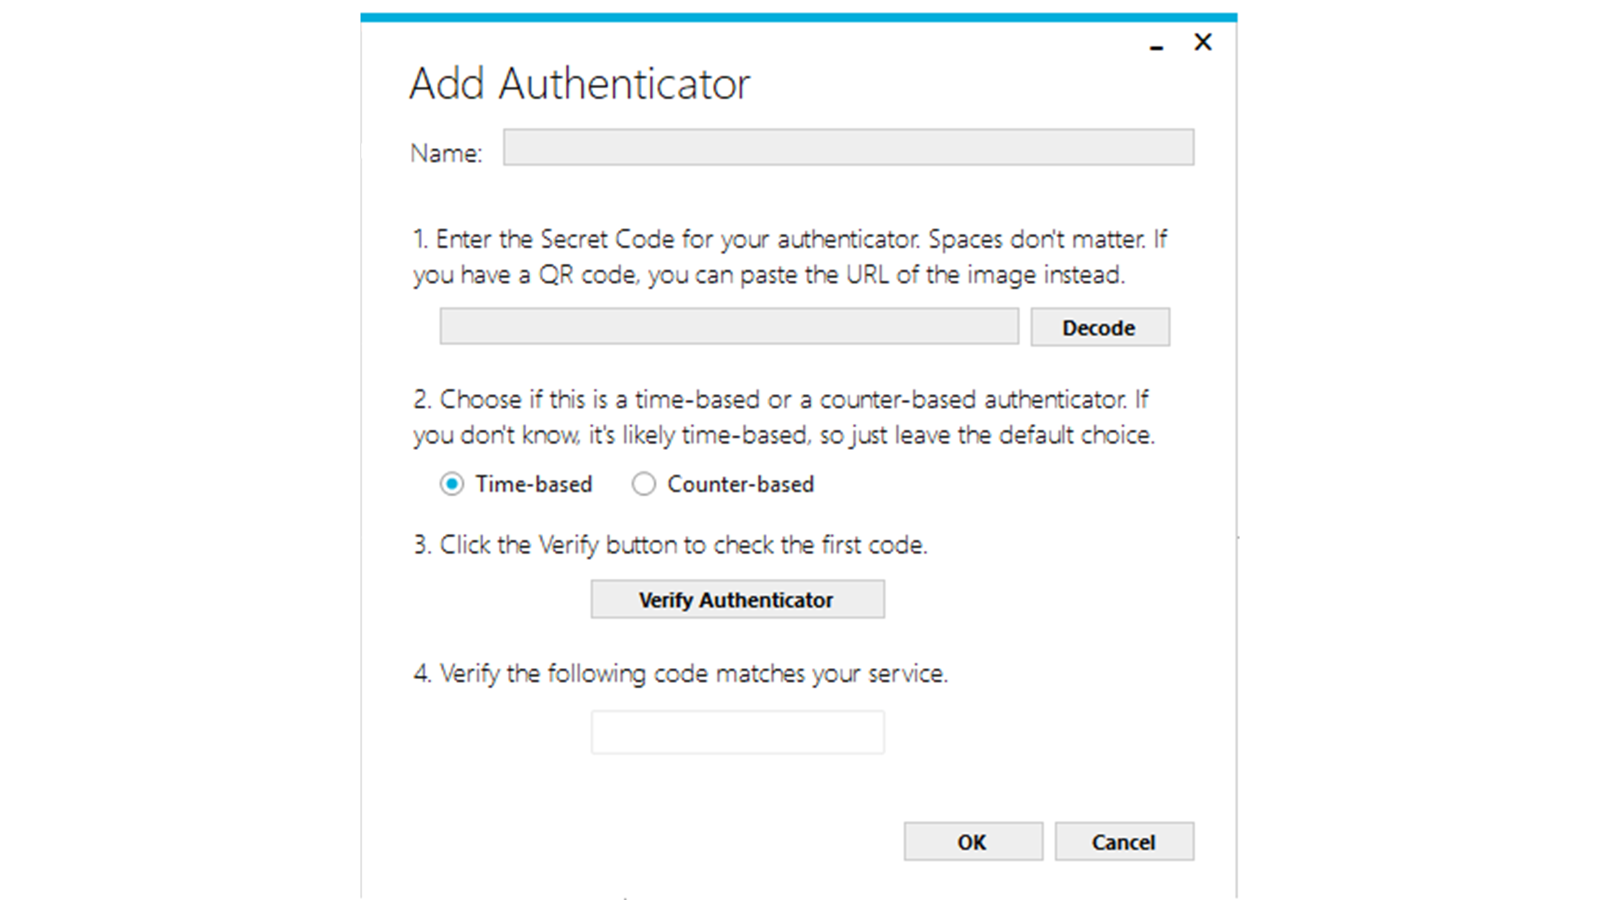Click the "Name:" label
1600x900 pixels.
coord(446,153)
